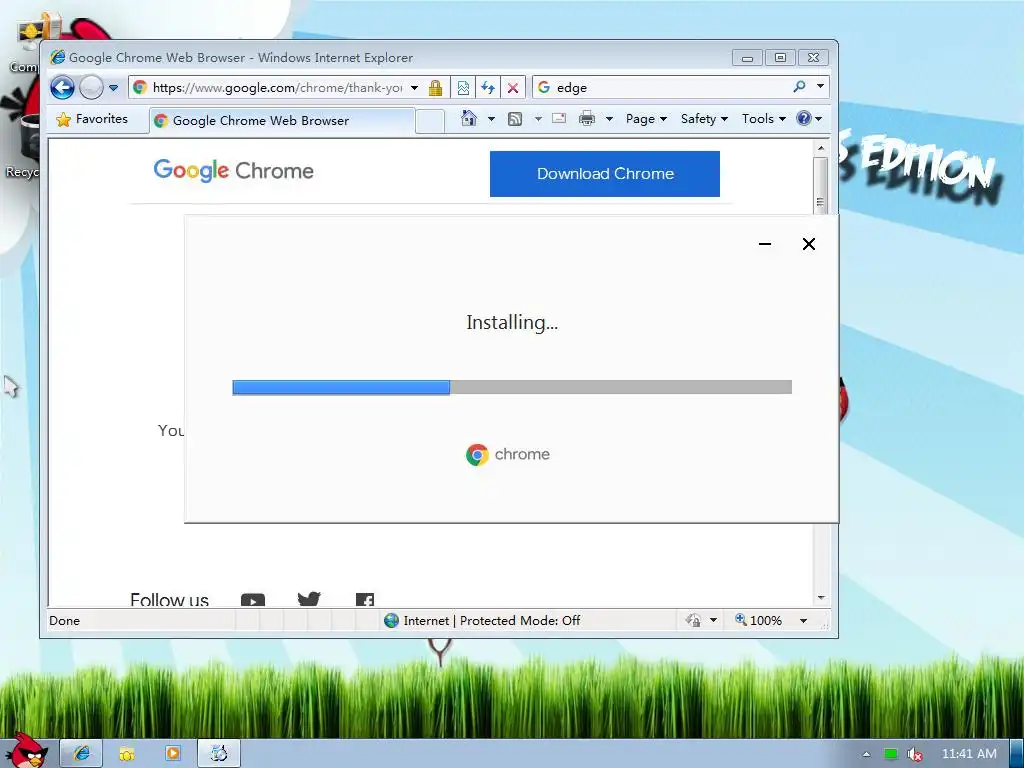Select the Google Chrome Web Browser tab
The width and height of the screenshot is (1024, 768).
pos(282,120)
